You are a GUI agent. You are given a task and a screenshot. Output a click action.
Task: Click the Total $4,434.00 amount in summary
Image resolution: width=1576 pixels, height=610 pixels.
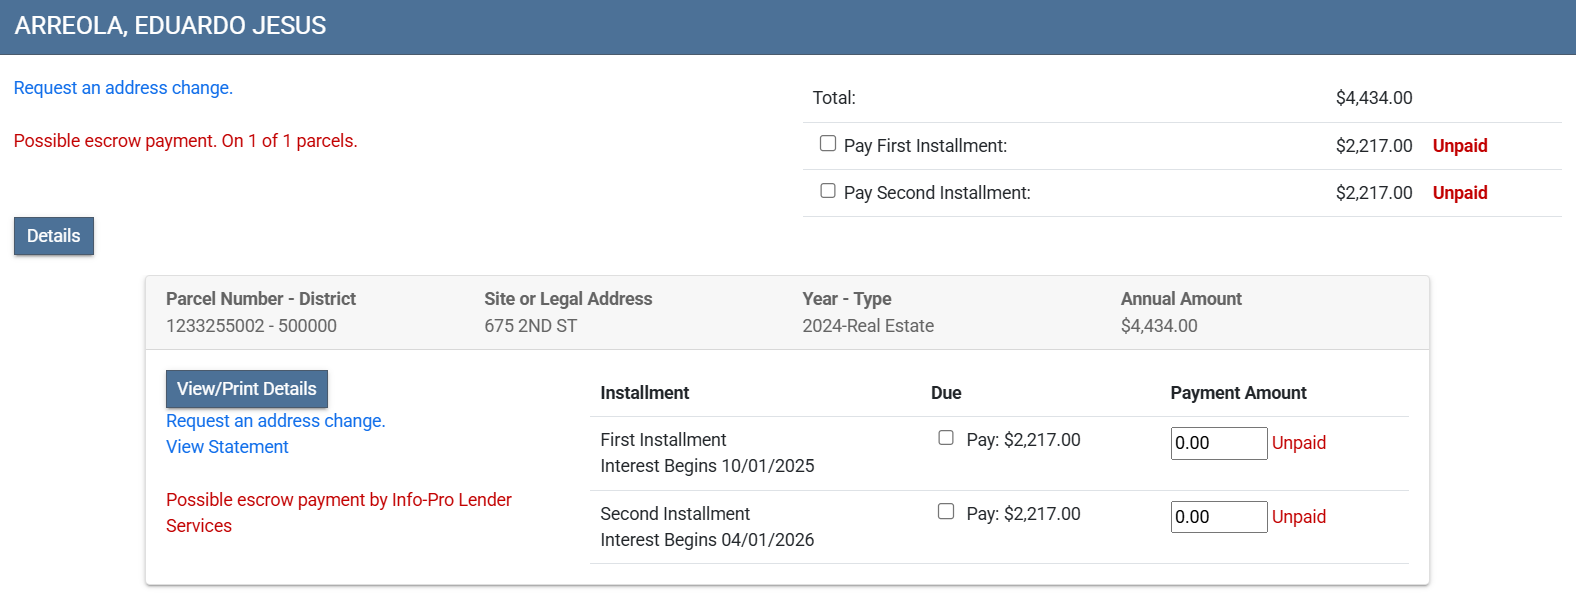click(x=1373, y=98)
